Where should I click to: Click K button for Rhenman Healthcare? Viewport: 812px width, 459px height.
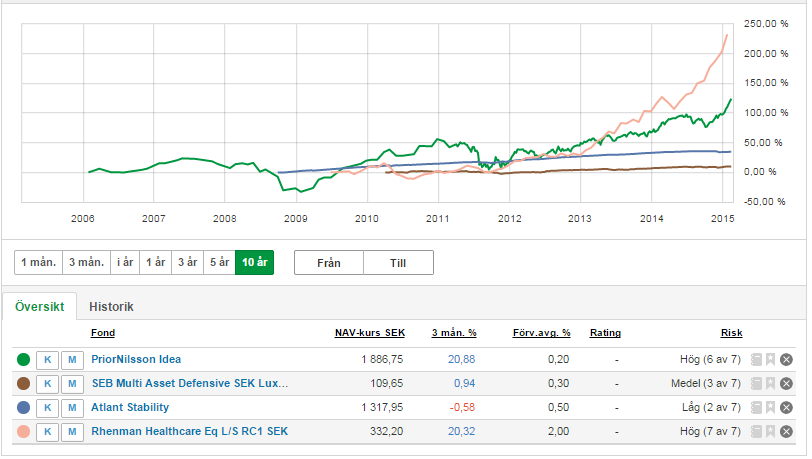pos(47,432)
